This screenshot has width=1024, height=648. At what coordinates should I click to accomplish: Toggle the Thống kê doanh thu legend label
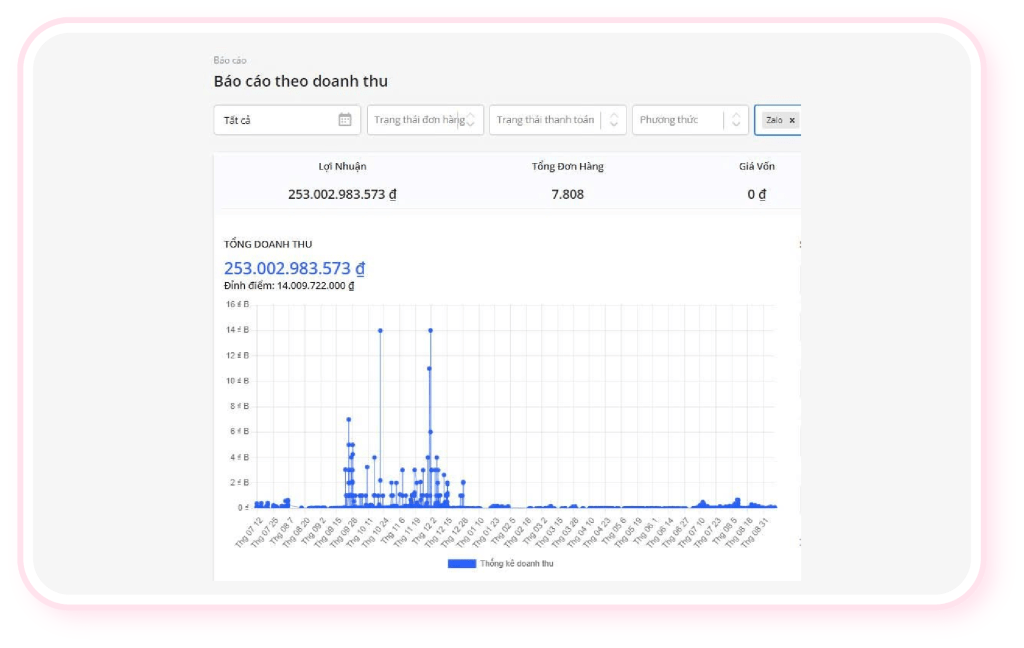tap(516, 564)
